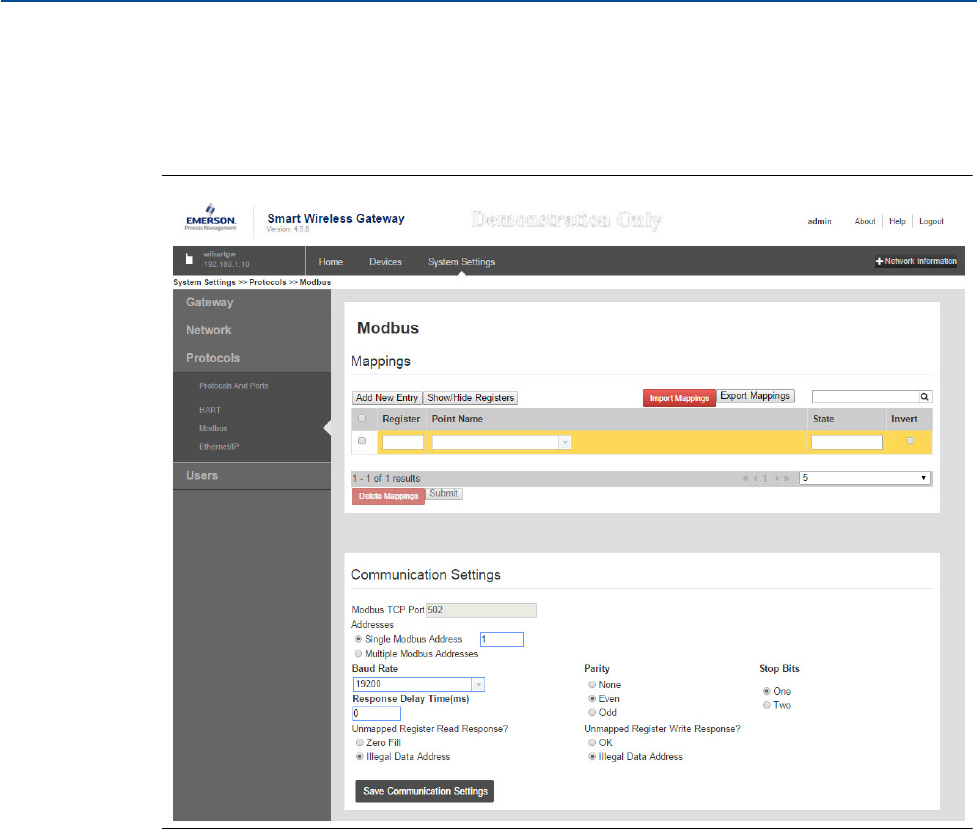977x836 pixels.
Task: Go to the previous mappings page
Action: (x=757, y=479)
